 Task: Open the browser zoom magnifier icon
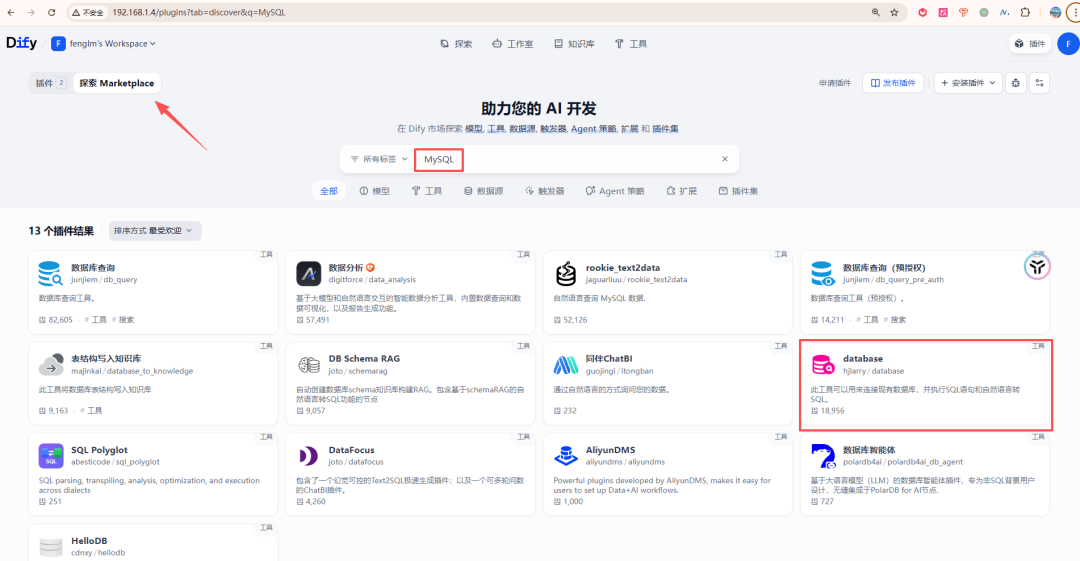pos(875,12)
